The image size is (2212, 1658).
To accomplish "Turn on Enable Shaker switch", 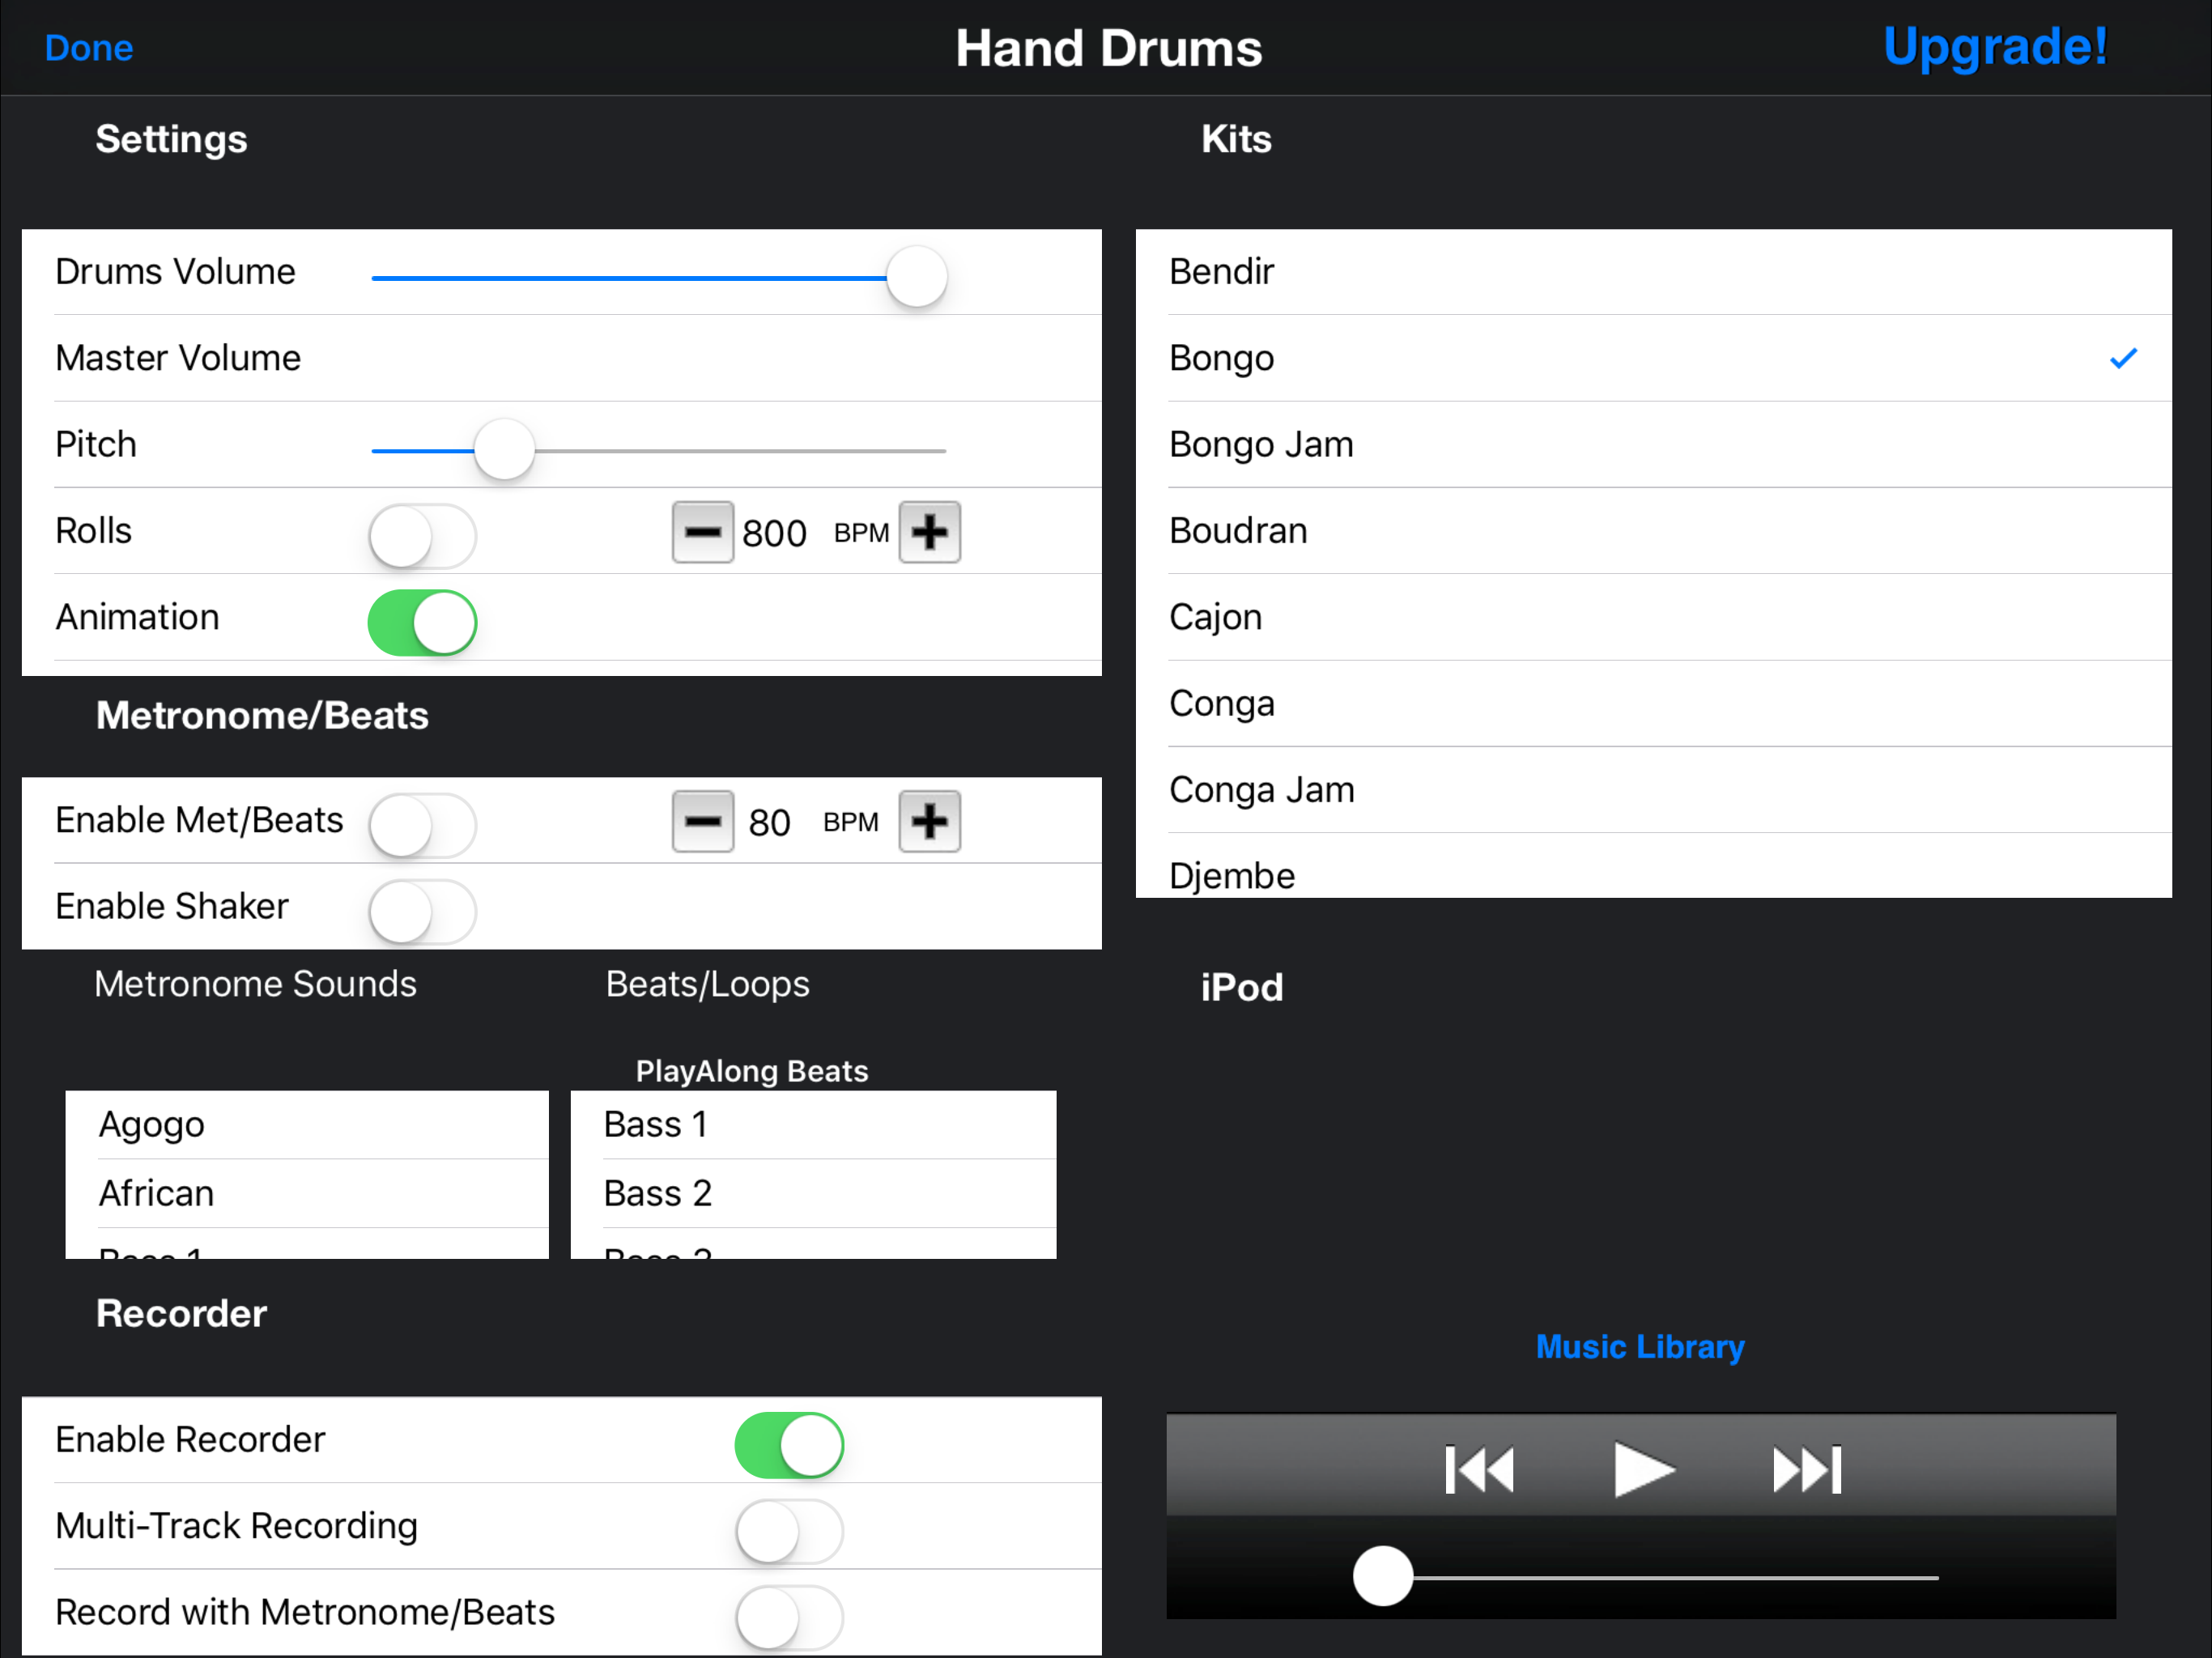I will (422, 912).
